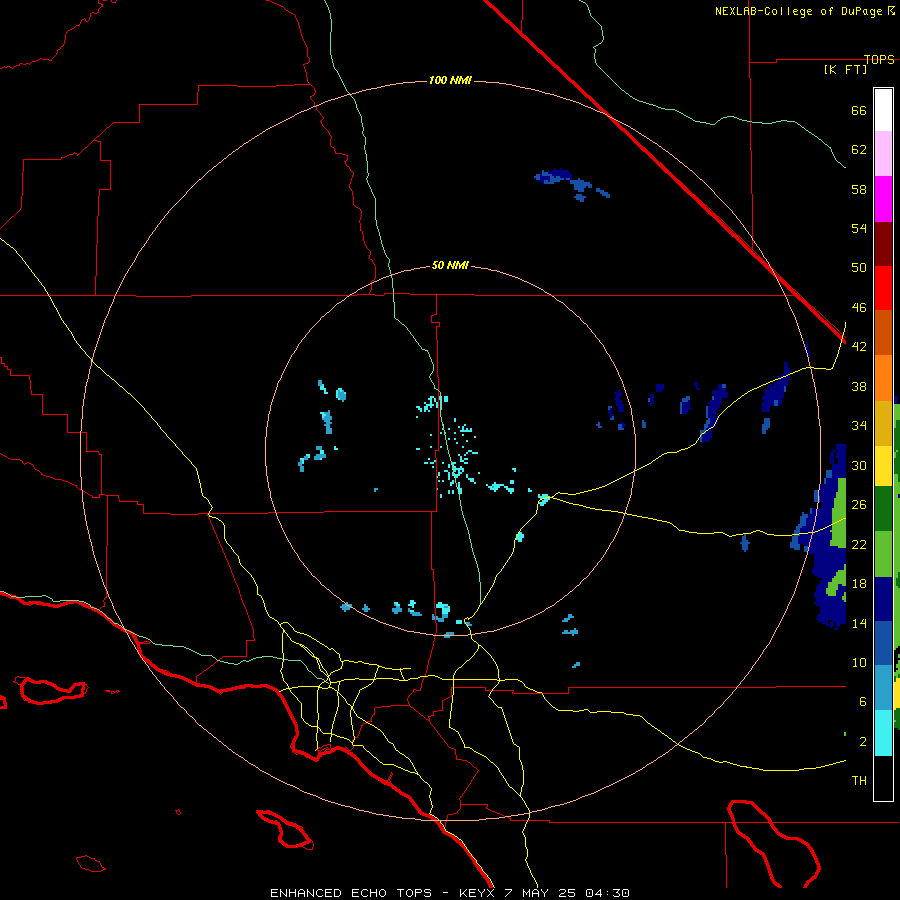Select the magenta swatch in the color scale
The height and width of the screenshot is (900, 900).
(883, 199)
